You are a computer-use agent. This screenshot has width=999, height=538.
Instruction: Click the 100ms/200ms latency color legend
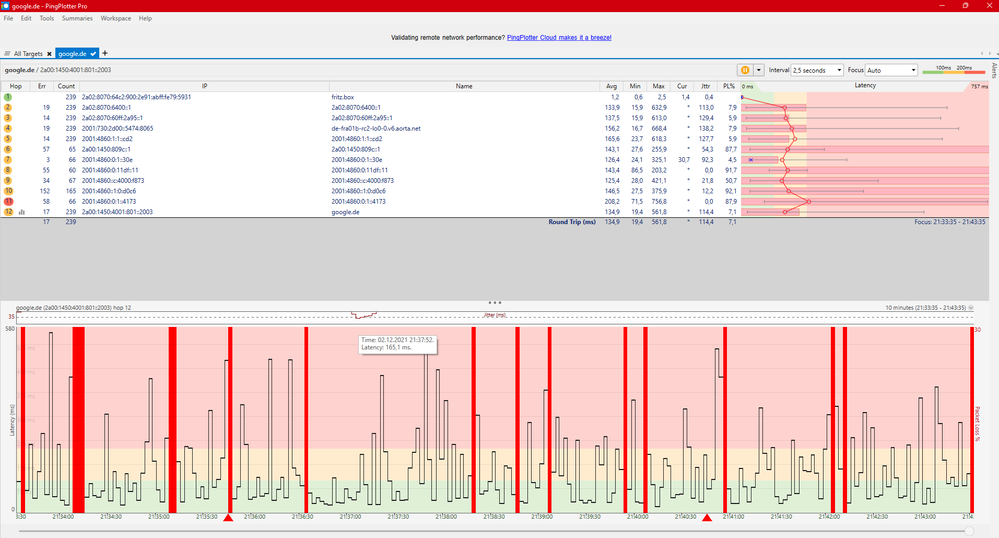click(x=954, y=69)
